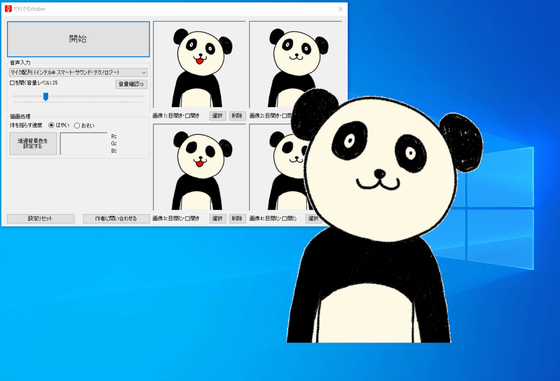Click the だれでもVtuber app icon in title bar
Image resolution: width=560 pixels, height=381 pixels.
[x=8, y=9]
